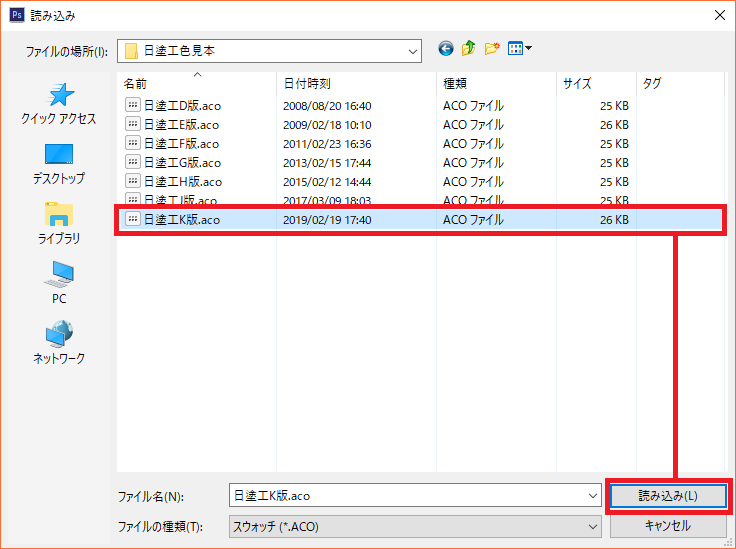The image size is (736, 549).
Task: Sort by 種類 column header
Action: coord(497,84)
